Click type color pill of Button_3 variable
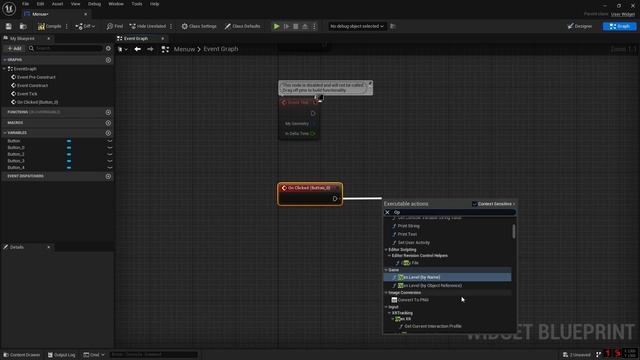 [x=69, y=161]
